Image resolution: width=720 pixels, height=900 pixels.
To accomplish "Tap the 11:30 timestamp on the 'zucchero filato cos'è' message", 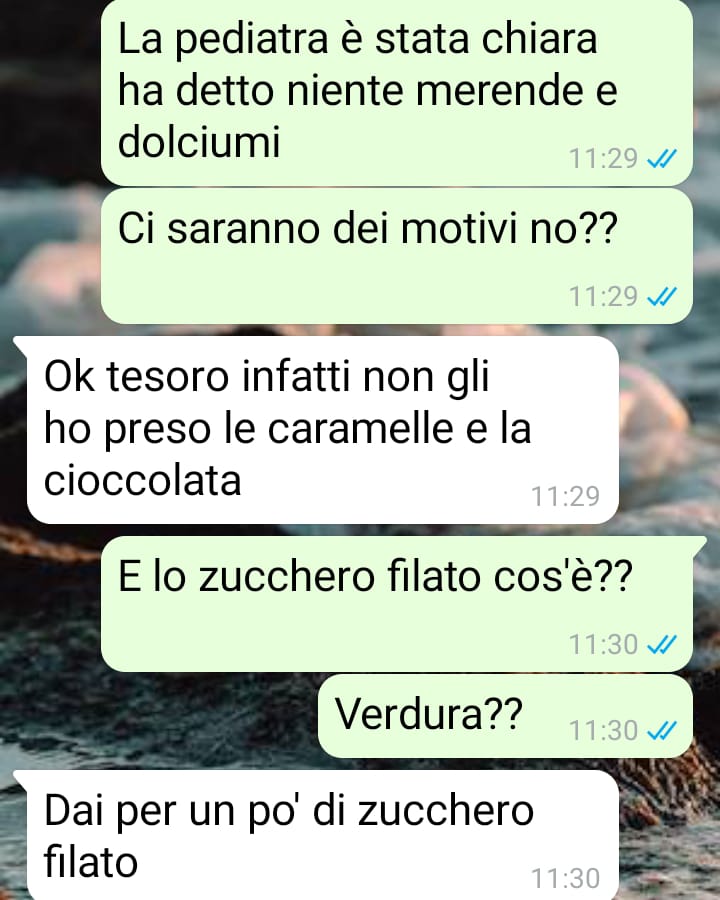I will click(603, 645).
